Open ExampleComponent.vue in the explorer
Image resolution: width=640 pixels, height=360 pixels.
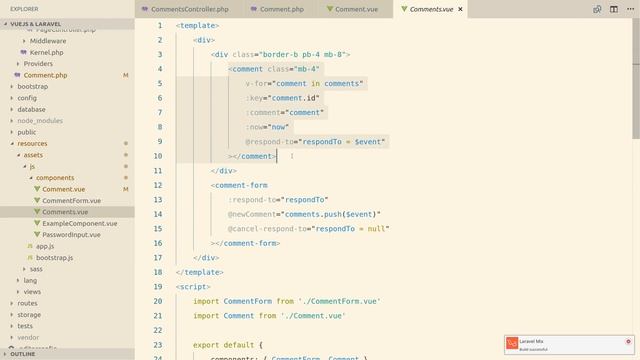[80, 224]
